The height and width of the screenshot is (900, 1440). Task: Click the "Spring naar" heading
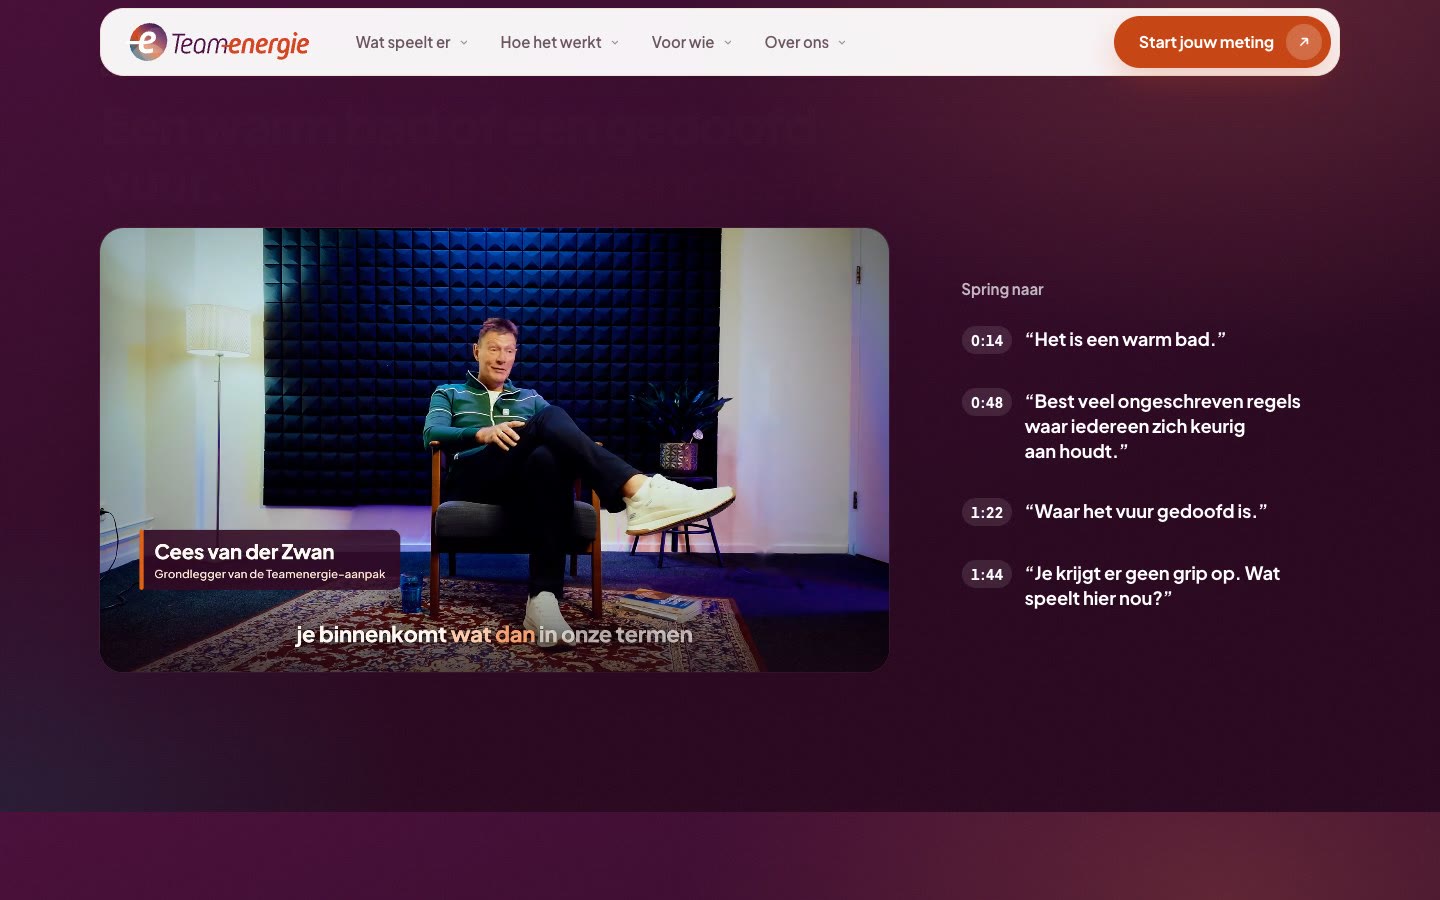click(1002, 289)
